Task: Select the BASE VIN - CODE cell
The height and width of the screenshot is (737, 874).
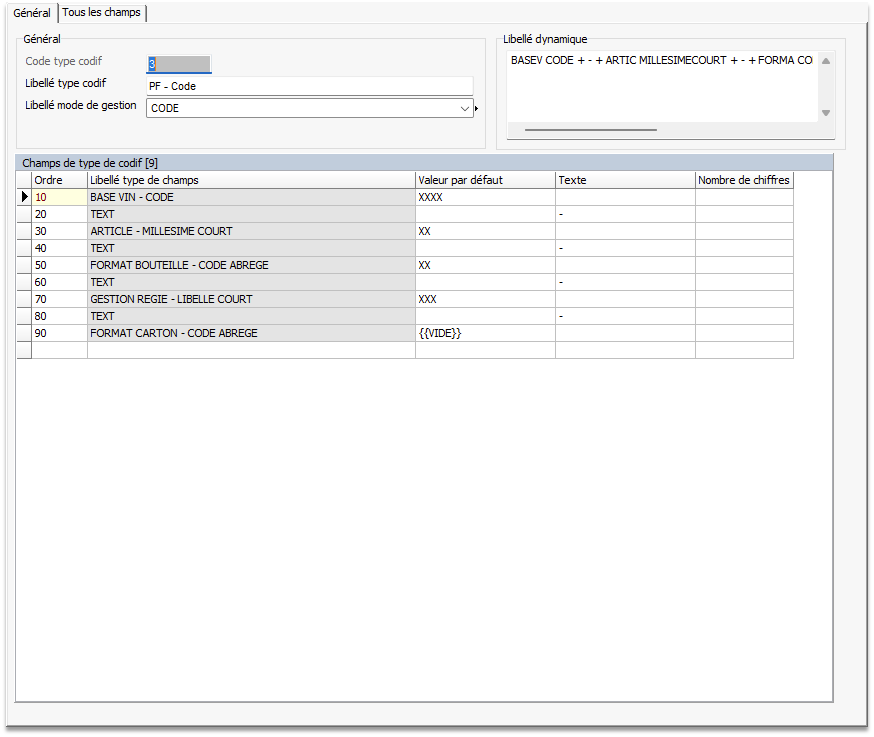Action: pos(251,197)
